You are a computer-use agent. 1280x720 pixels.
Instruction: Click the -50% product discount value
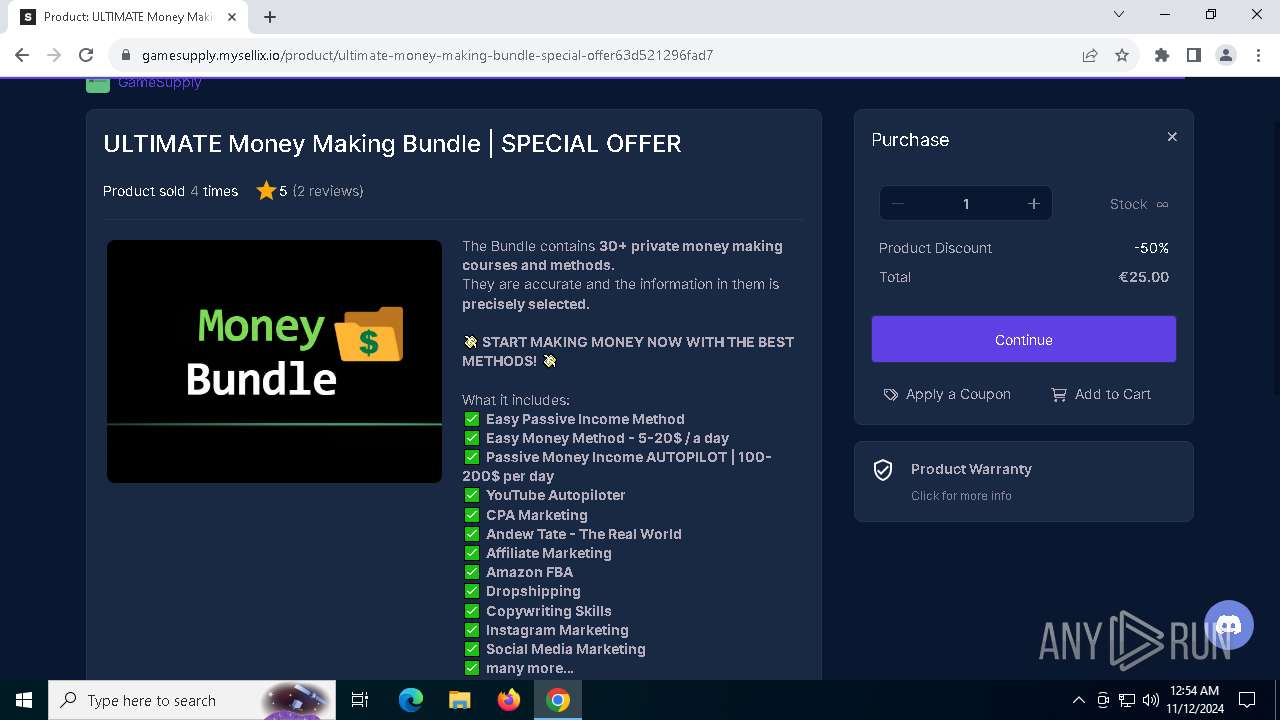[x=1151, y=248]
